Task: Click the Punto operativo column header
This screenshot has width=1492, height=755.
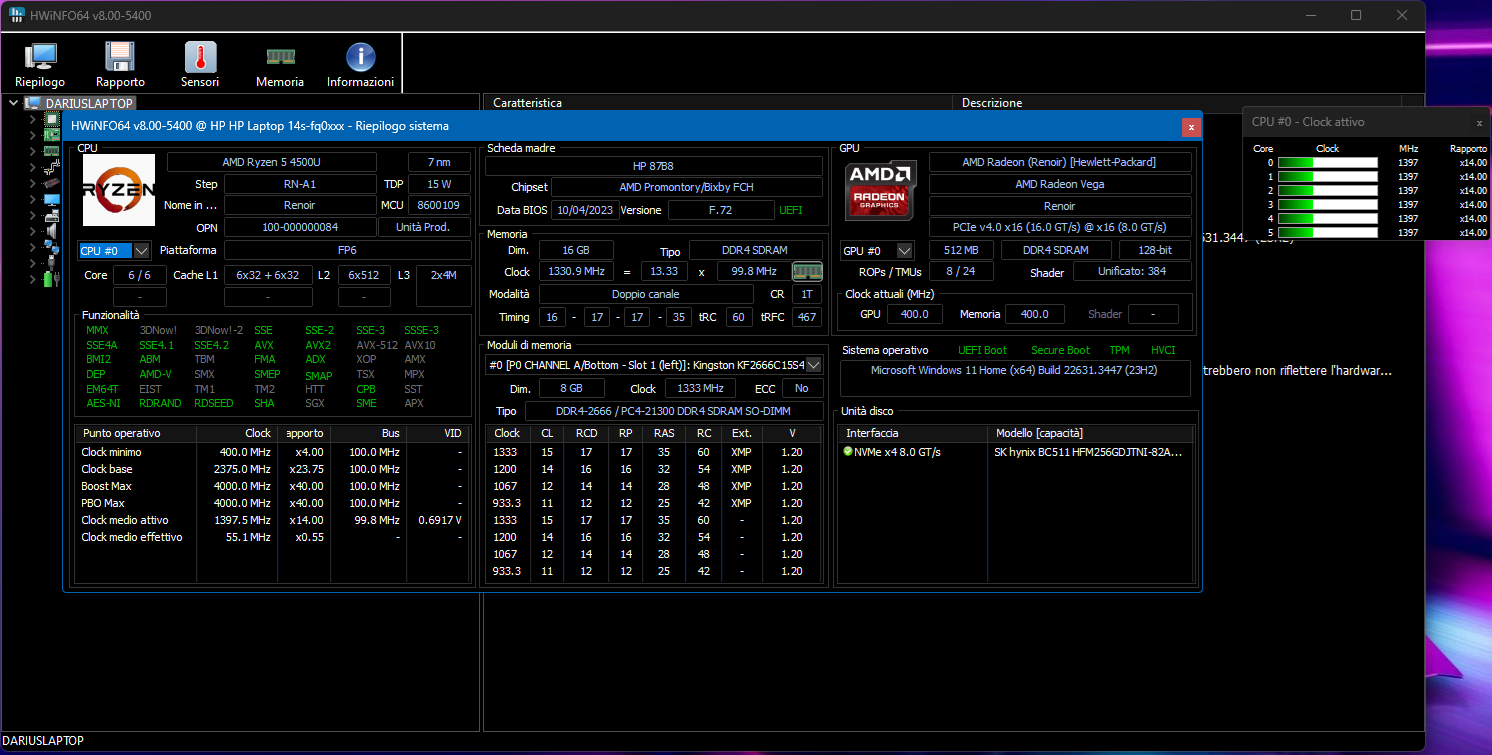Action: (x=136, y=434)
